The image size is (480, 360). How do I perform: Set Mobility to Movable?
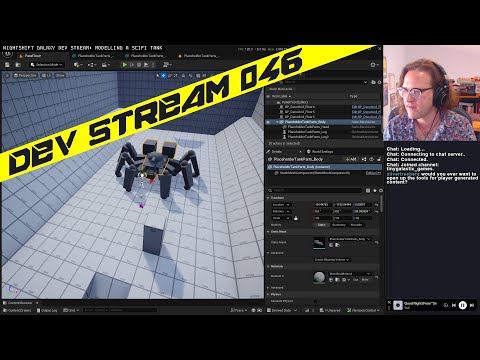[356, 225]
